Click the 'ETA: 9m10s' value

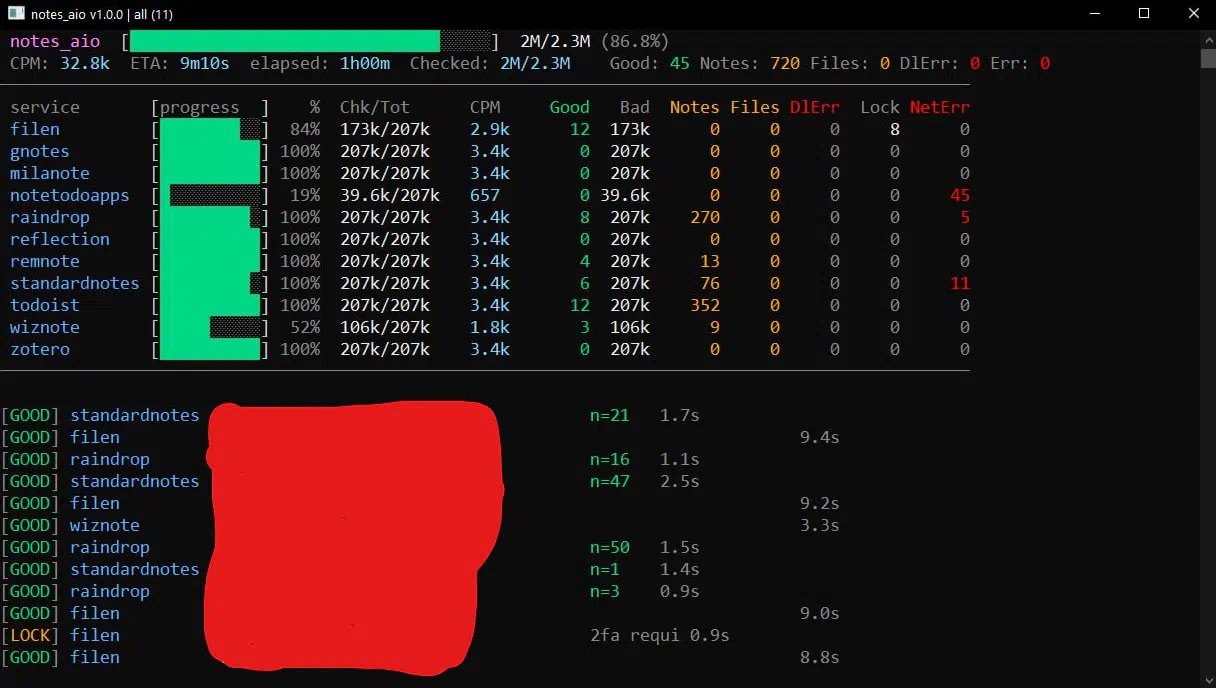click(180, 63)
